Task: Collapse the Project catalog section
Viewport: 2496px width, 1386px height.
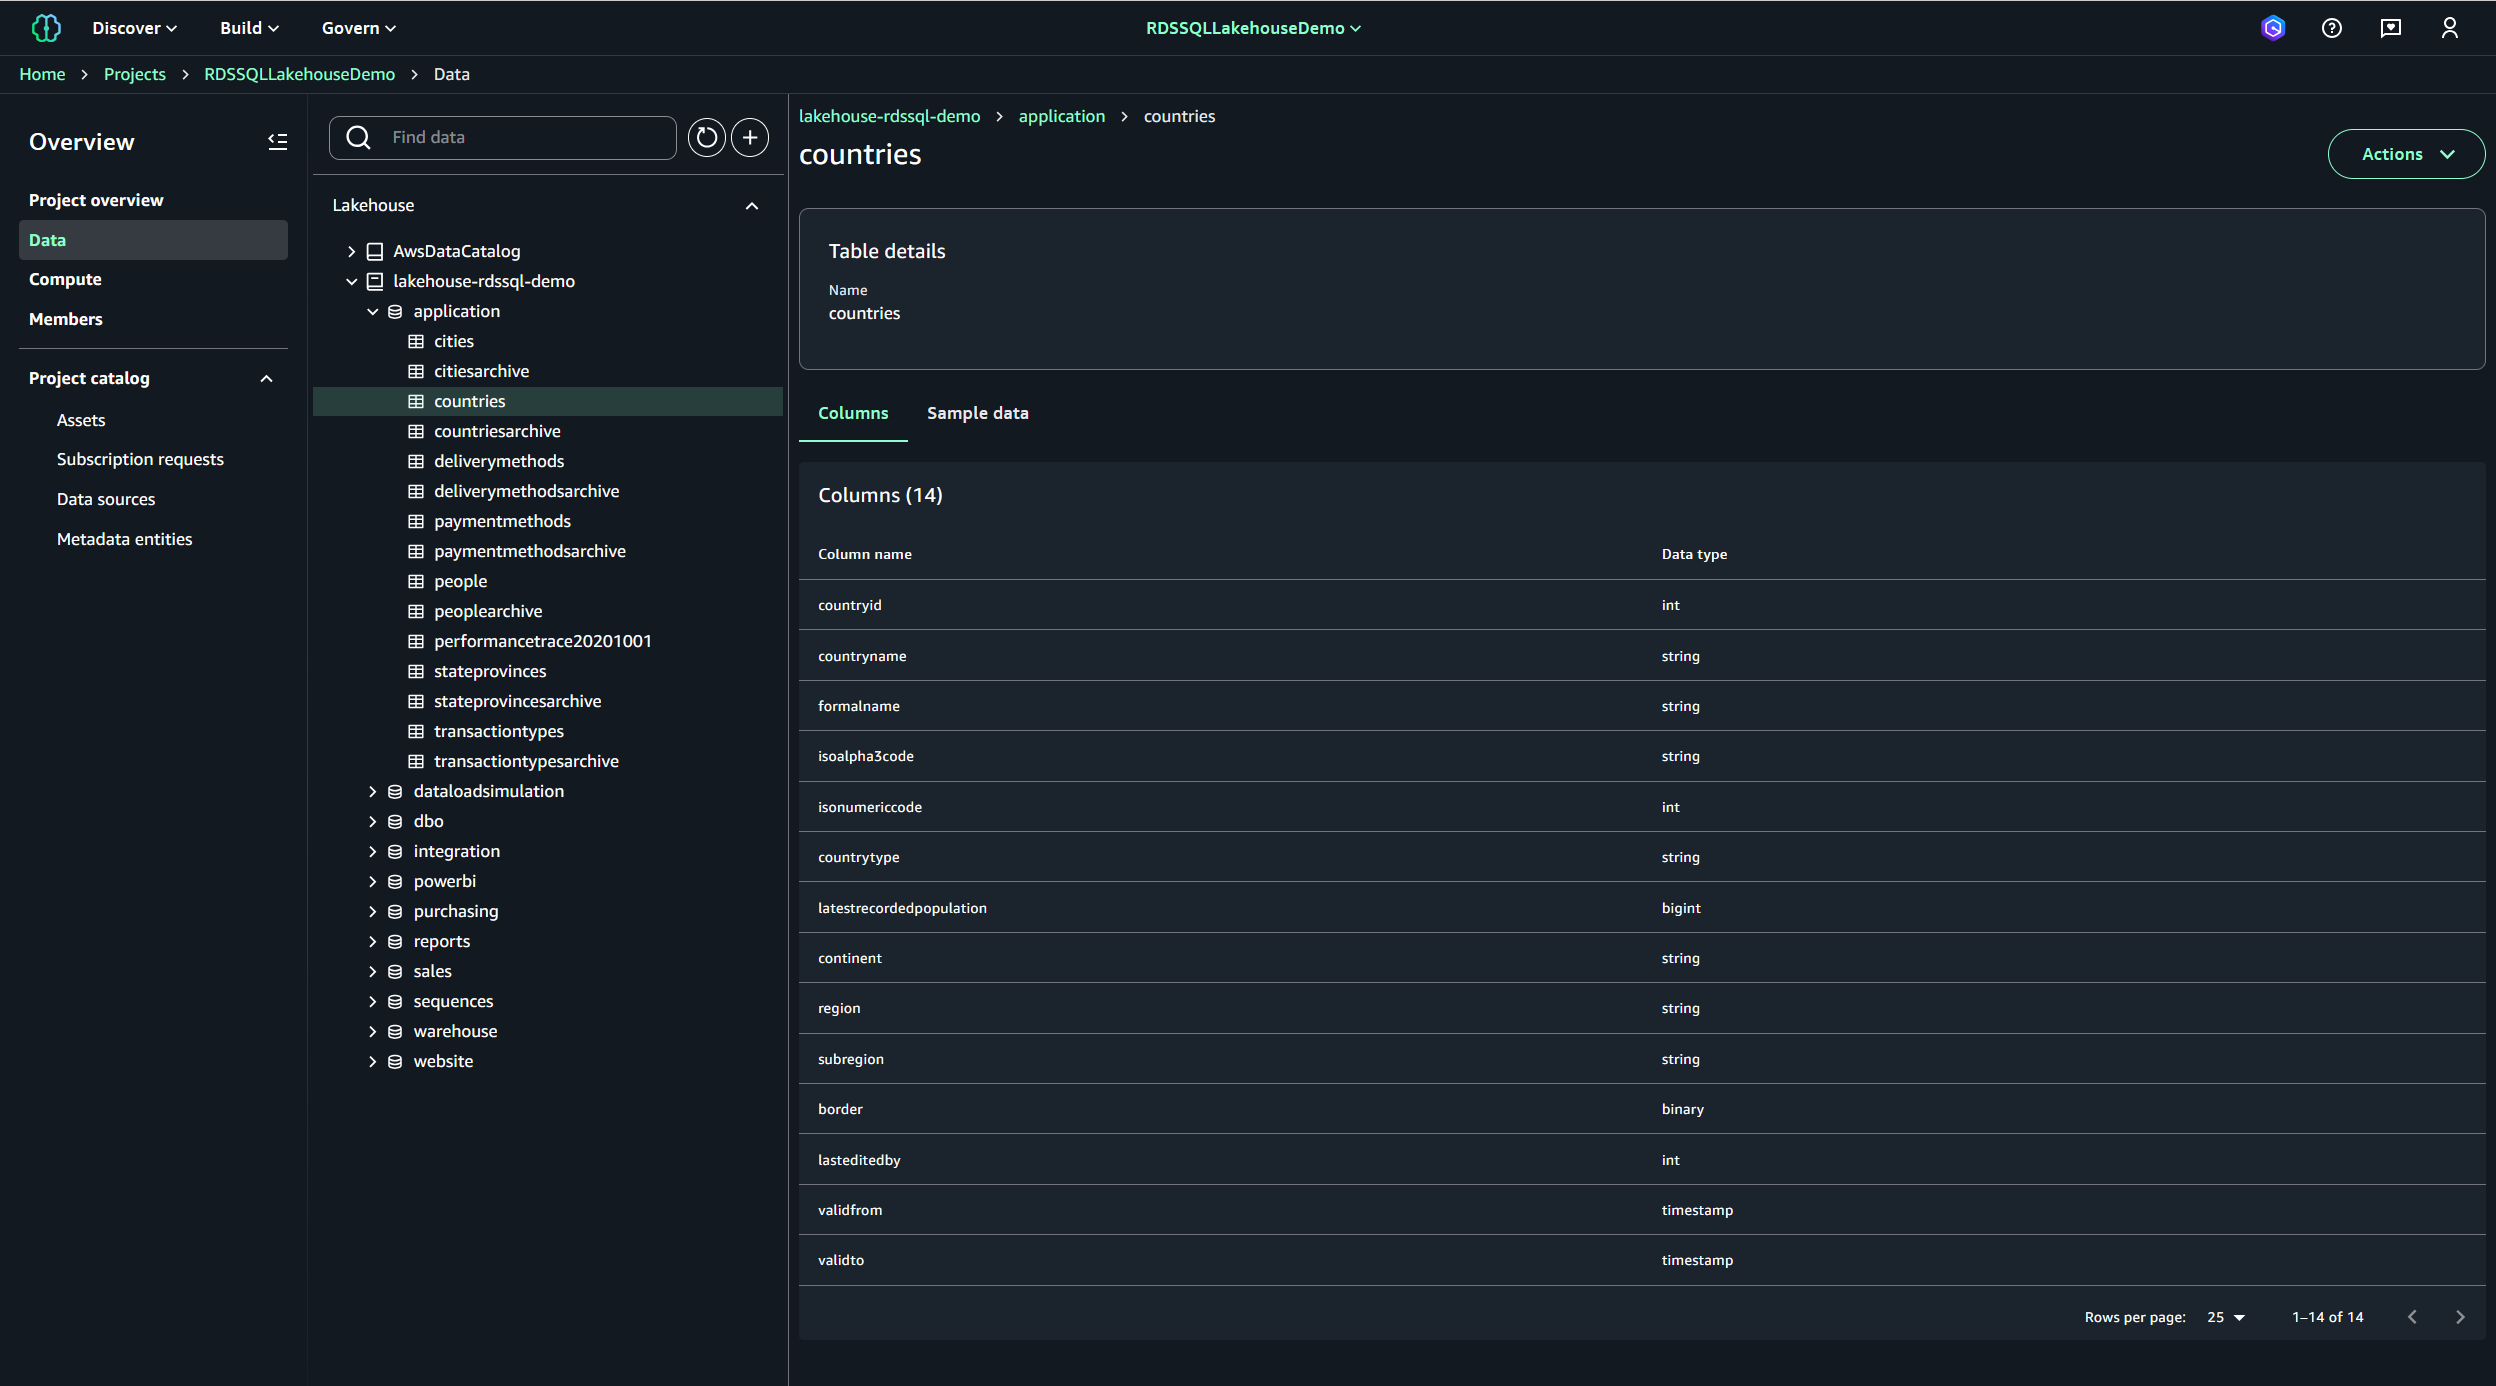Action: point(266,379)
